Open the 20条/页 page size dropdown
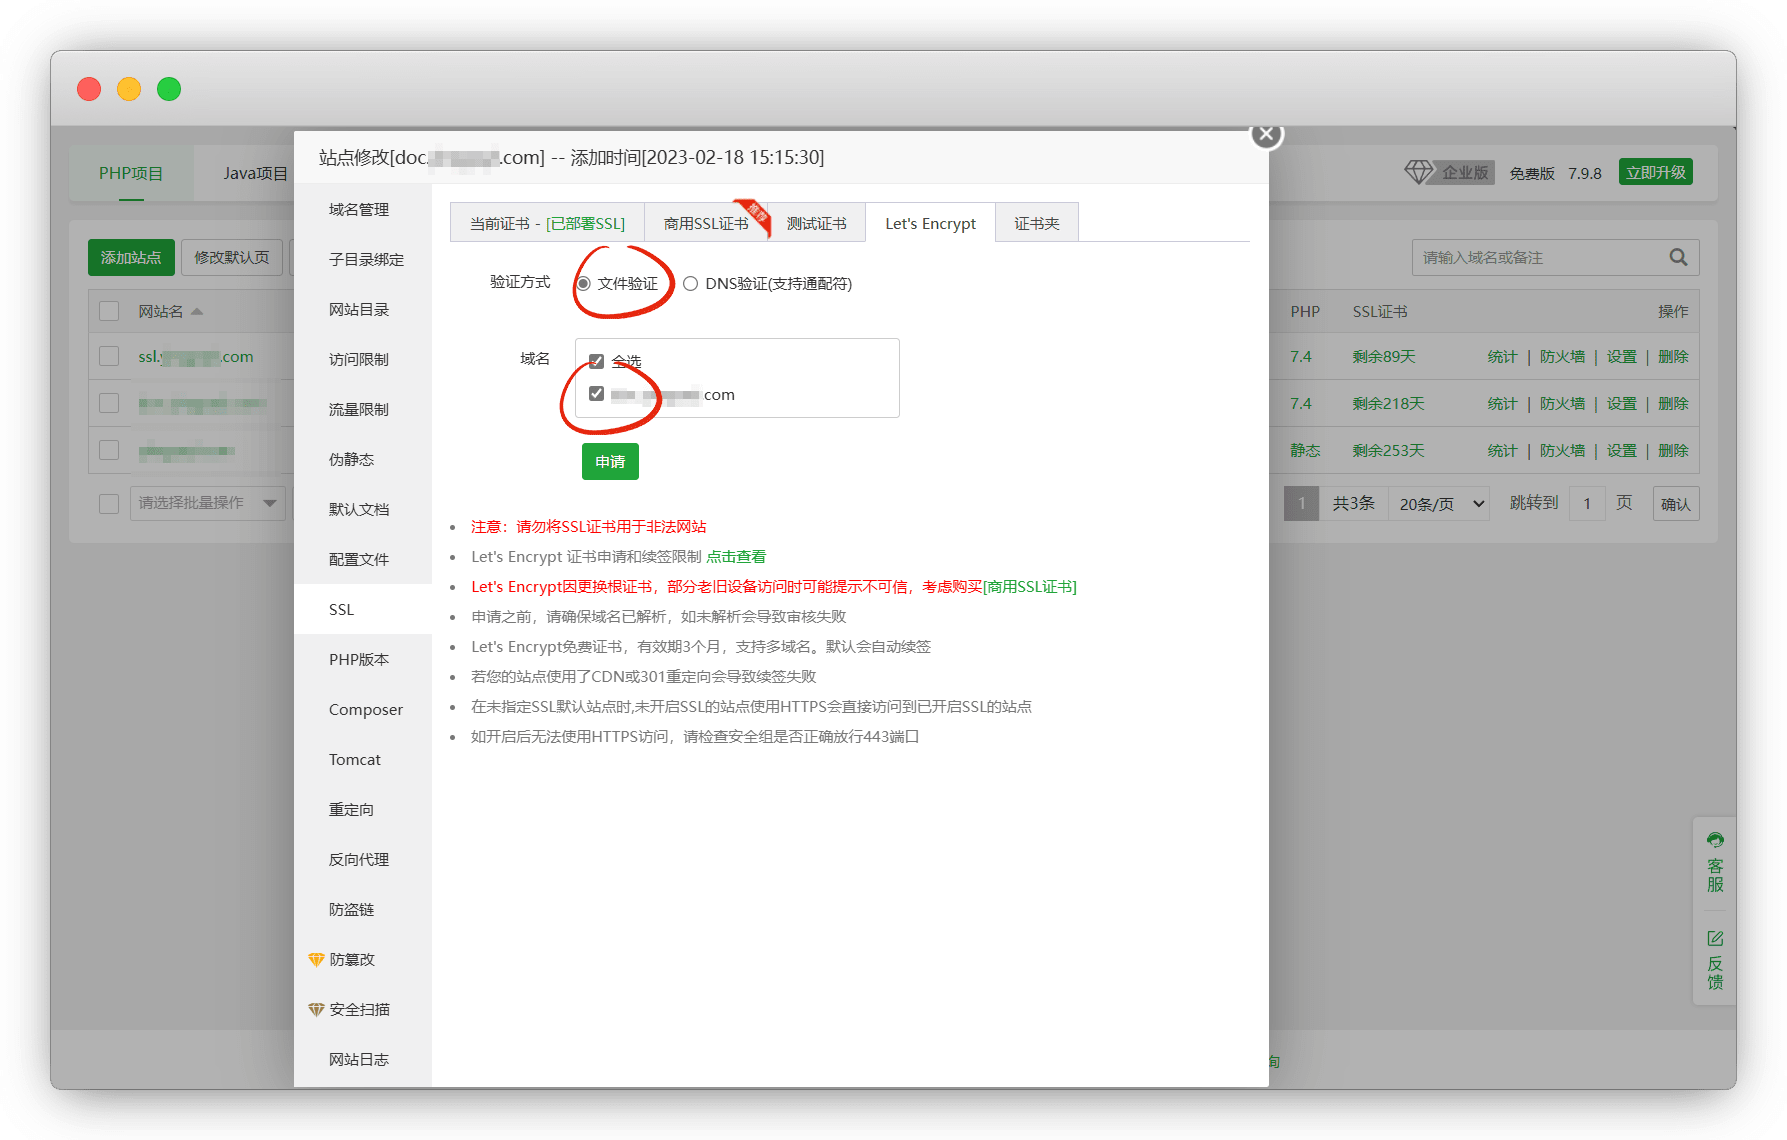The height and width of the screenshot is (1140, 1787). coord(1440,504)
